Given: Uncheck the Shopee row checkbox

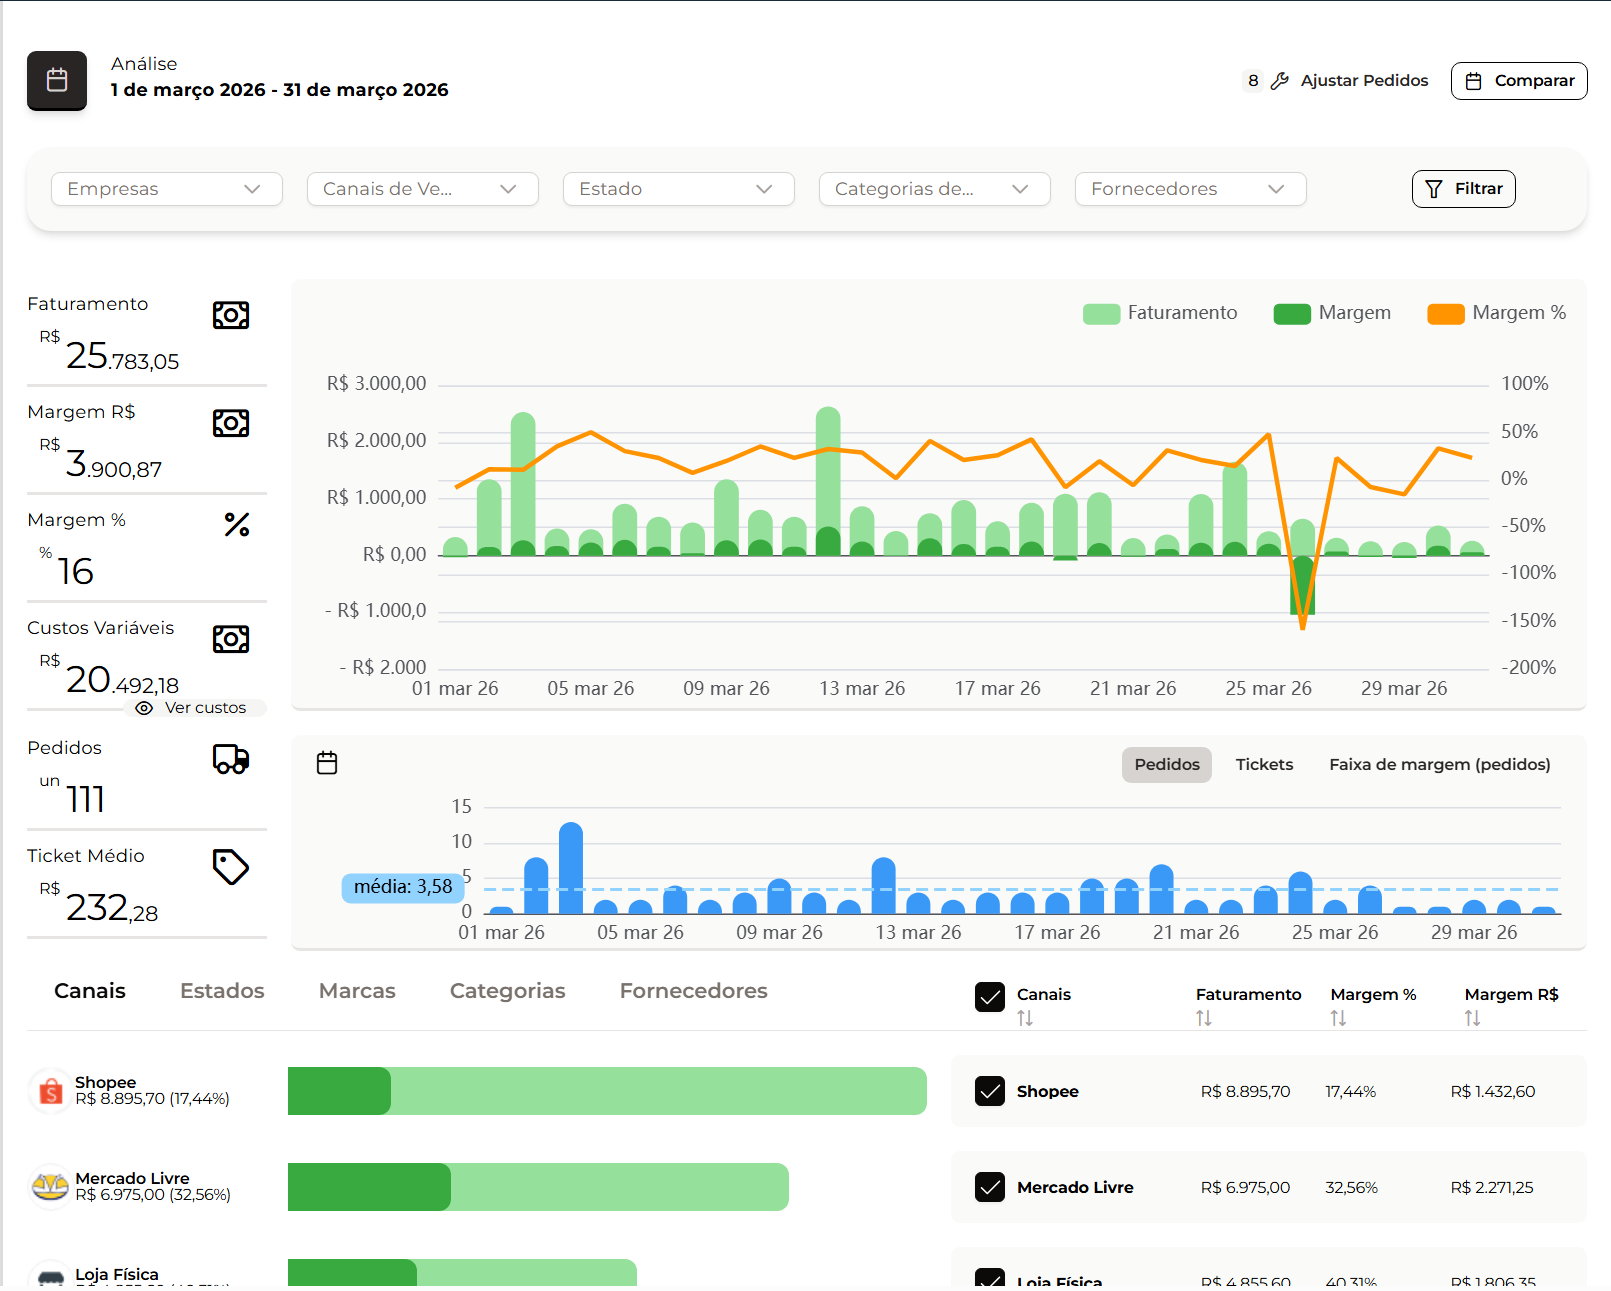Looking at the screenshot, I should (990, 1091).
